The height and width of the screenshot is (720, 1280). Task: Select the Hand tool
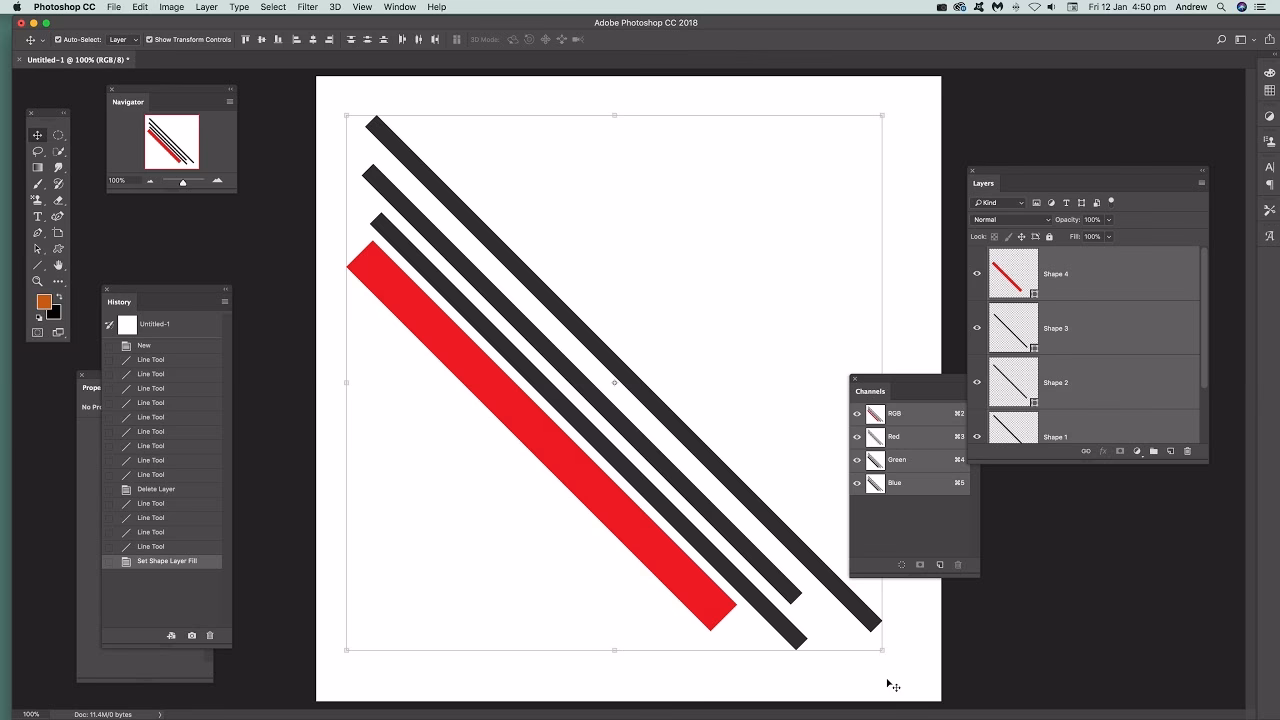click(x=58, y=265)
